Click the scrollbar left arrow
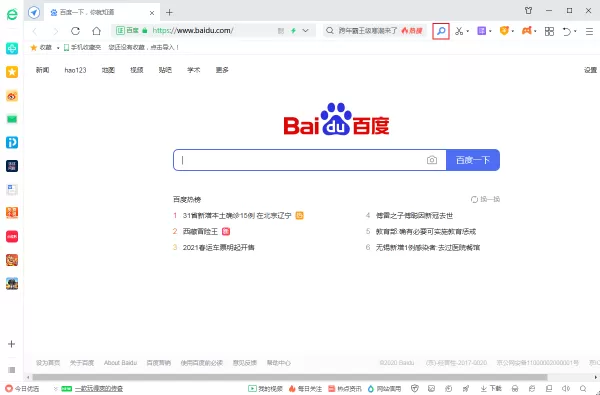This screenshot has width=600, height=395. pos(28,377)
